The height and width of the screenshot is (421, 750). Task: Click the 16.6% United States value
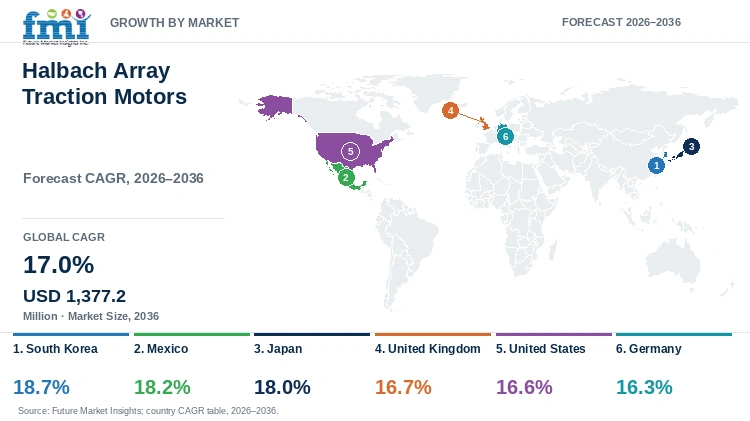point(524,387)
